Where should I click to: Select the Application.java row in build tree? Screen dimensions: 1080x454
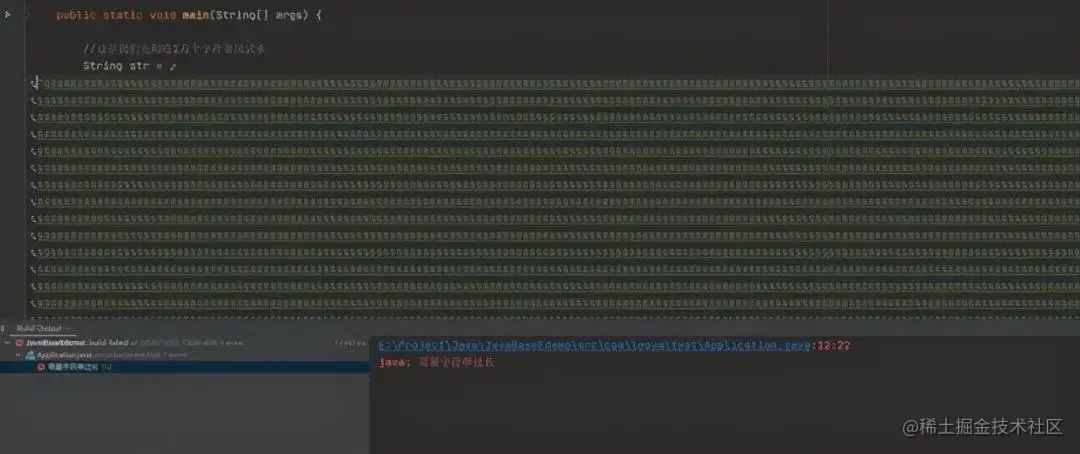pyautogui.click(x=185, y=355)
